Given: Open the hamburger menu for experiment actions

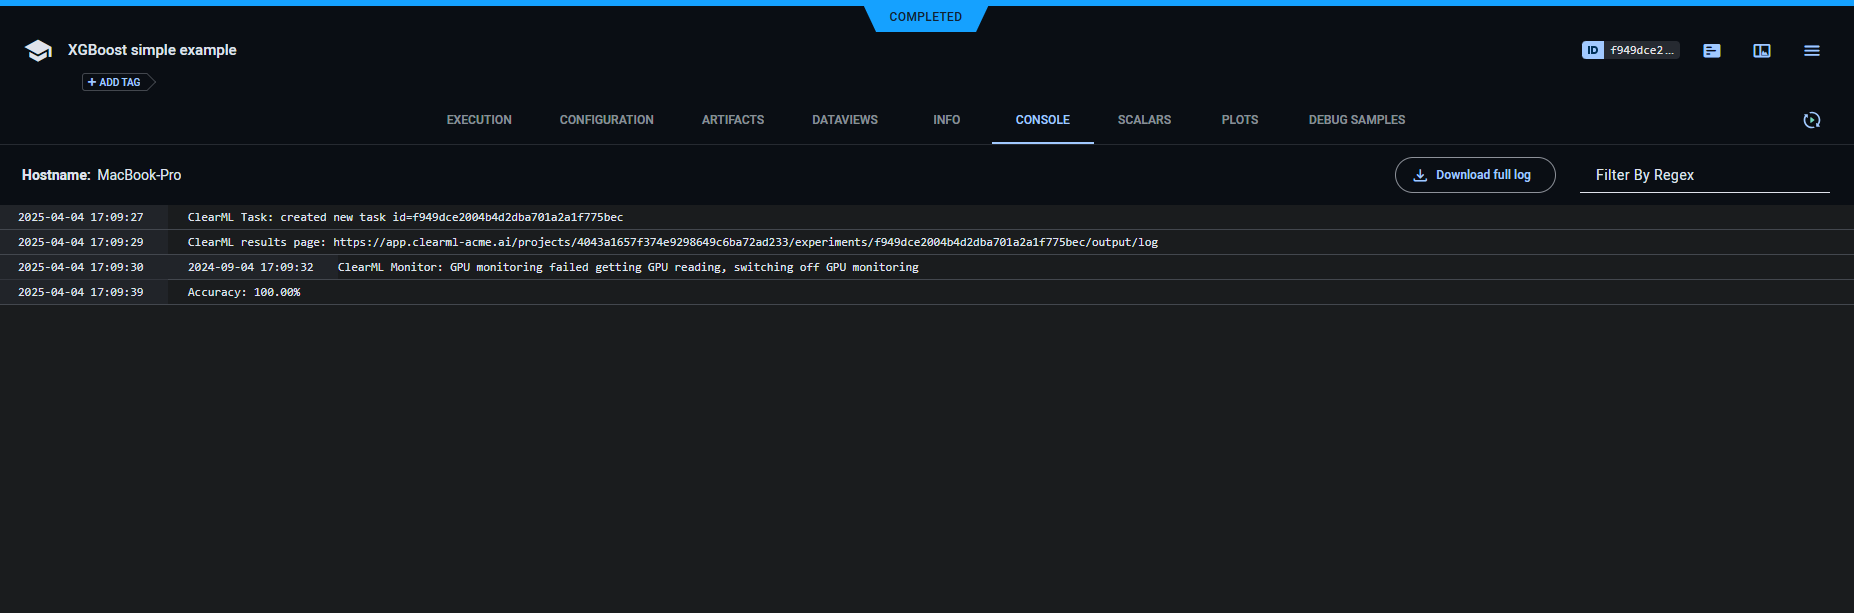Looking at the screenshot, I should click(1811, 51).
